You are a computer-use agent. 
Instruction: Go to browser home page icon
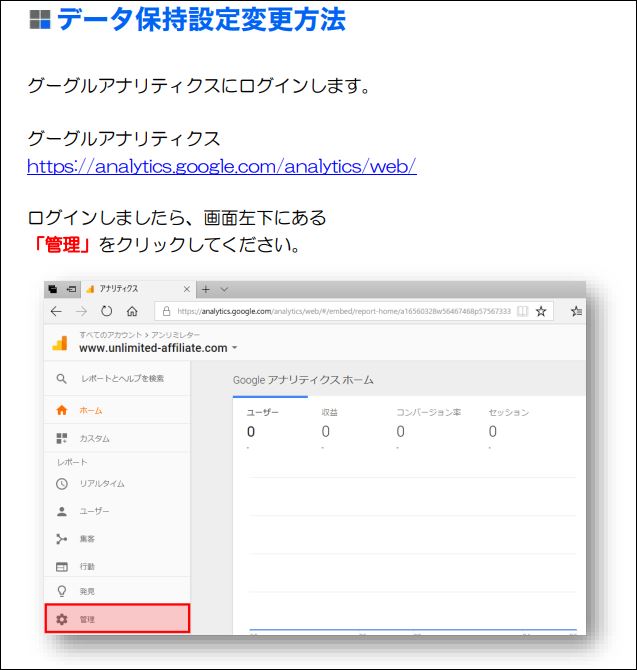[x=132, y=311]
